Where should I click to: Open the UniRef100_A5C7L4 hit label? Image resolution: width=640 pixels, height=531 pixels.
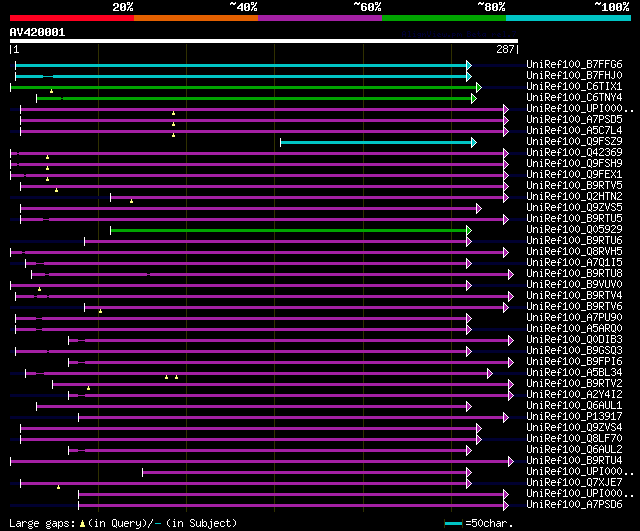coord(574,131)
